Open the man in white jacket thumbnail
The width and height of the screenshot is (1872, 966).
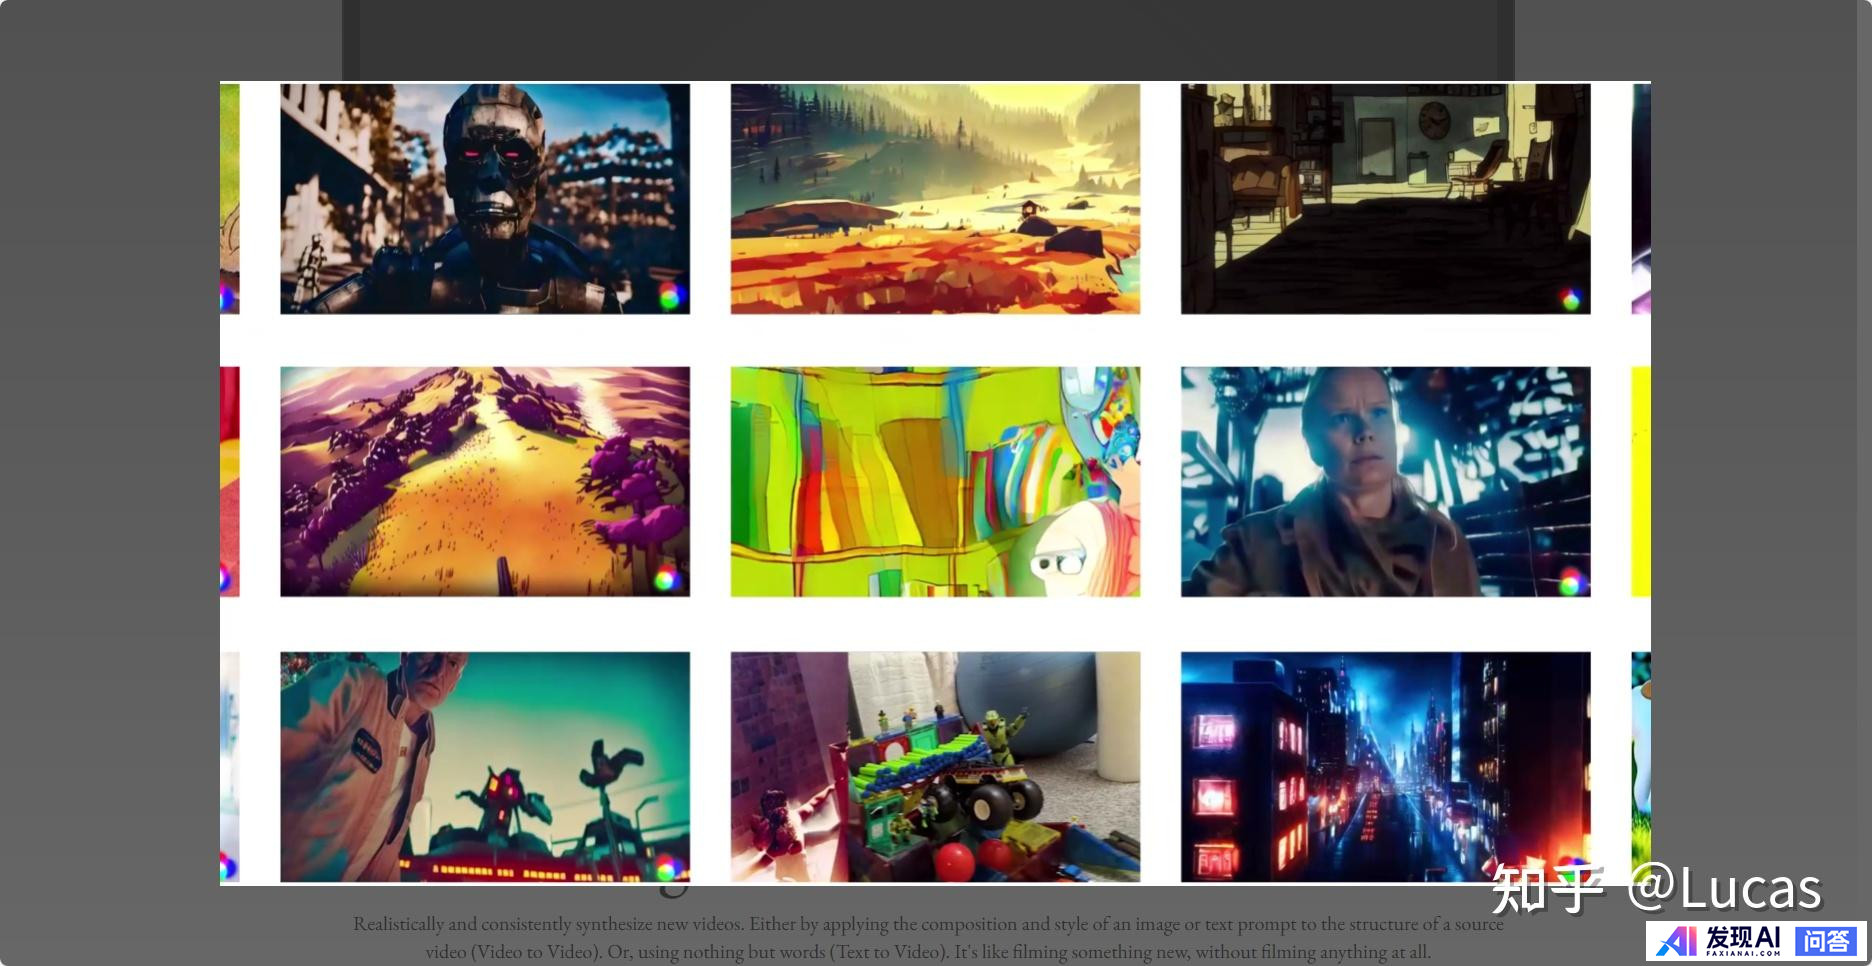(485, 767)
